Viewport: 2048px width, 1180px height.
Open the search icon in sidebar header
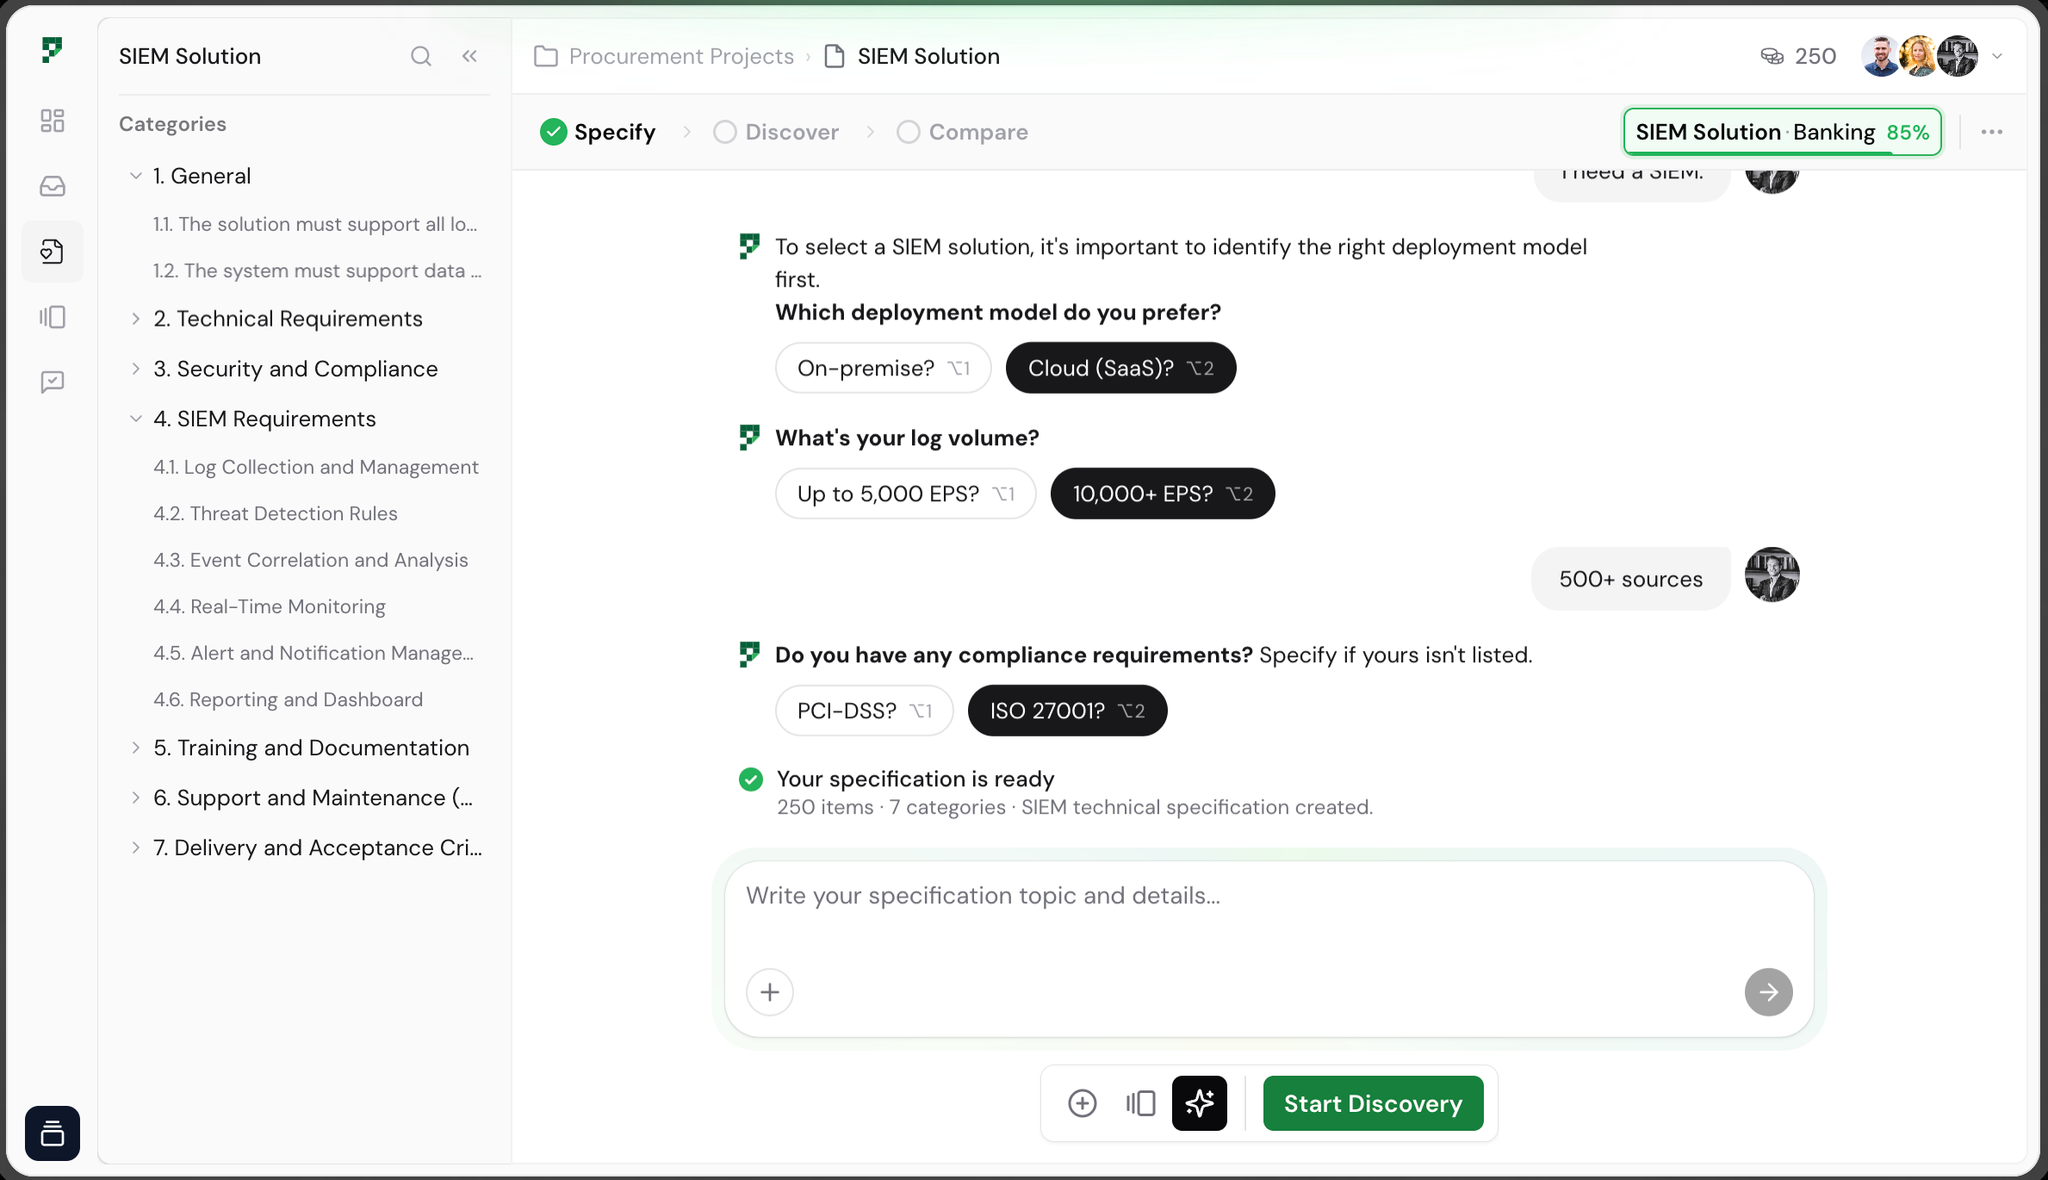point(421,56)
